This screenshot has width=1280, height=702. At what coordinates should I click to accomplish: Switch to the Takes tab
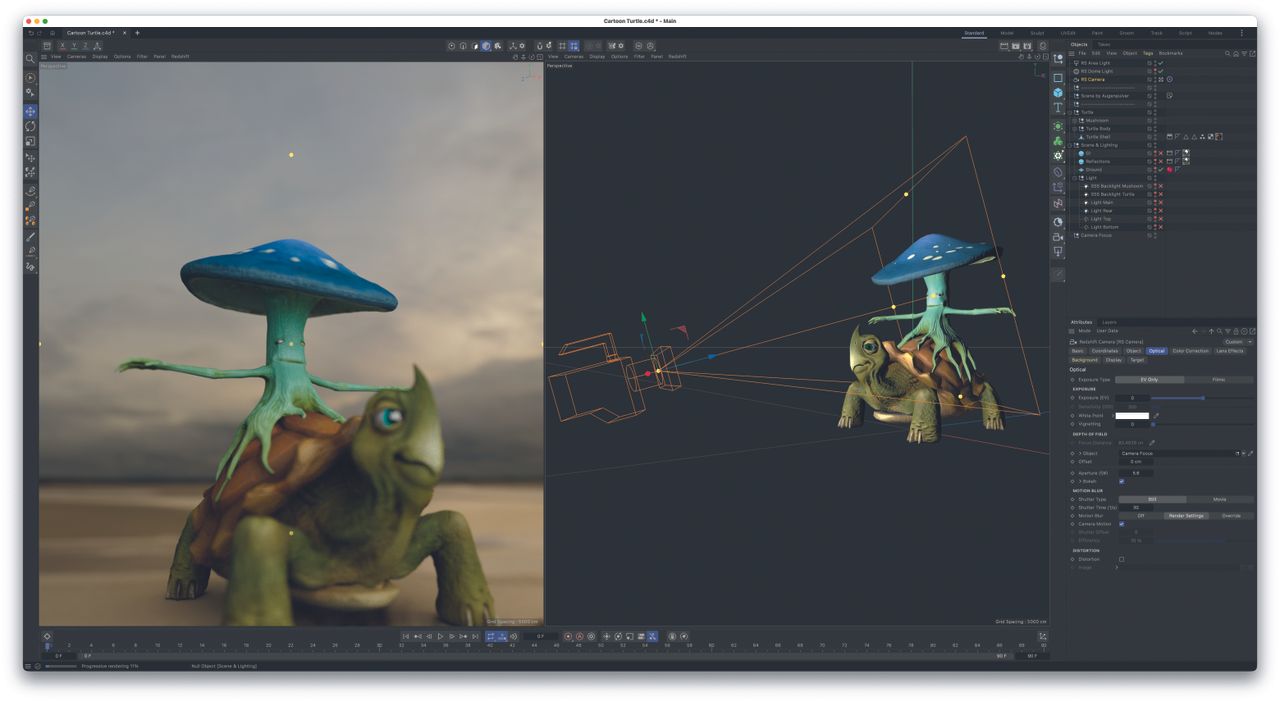click(1104, 44)
